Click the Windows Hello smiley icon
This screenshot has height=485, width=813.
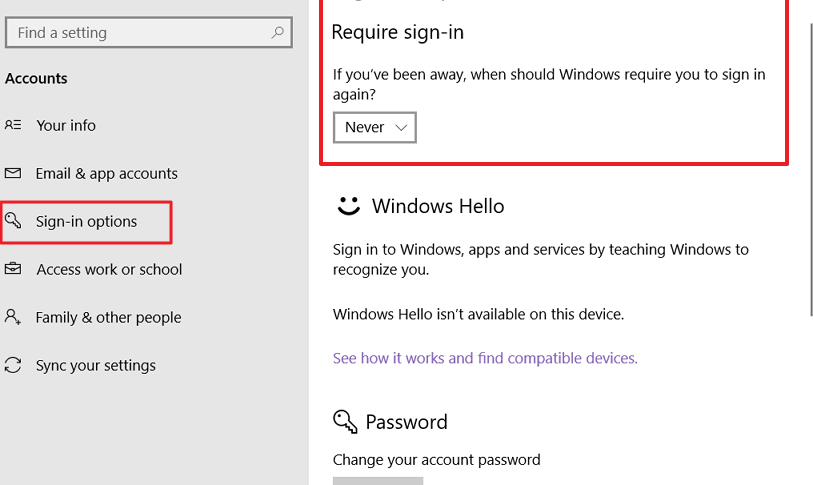348,206
